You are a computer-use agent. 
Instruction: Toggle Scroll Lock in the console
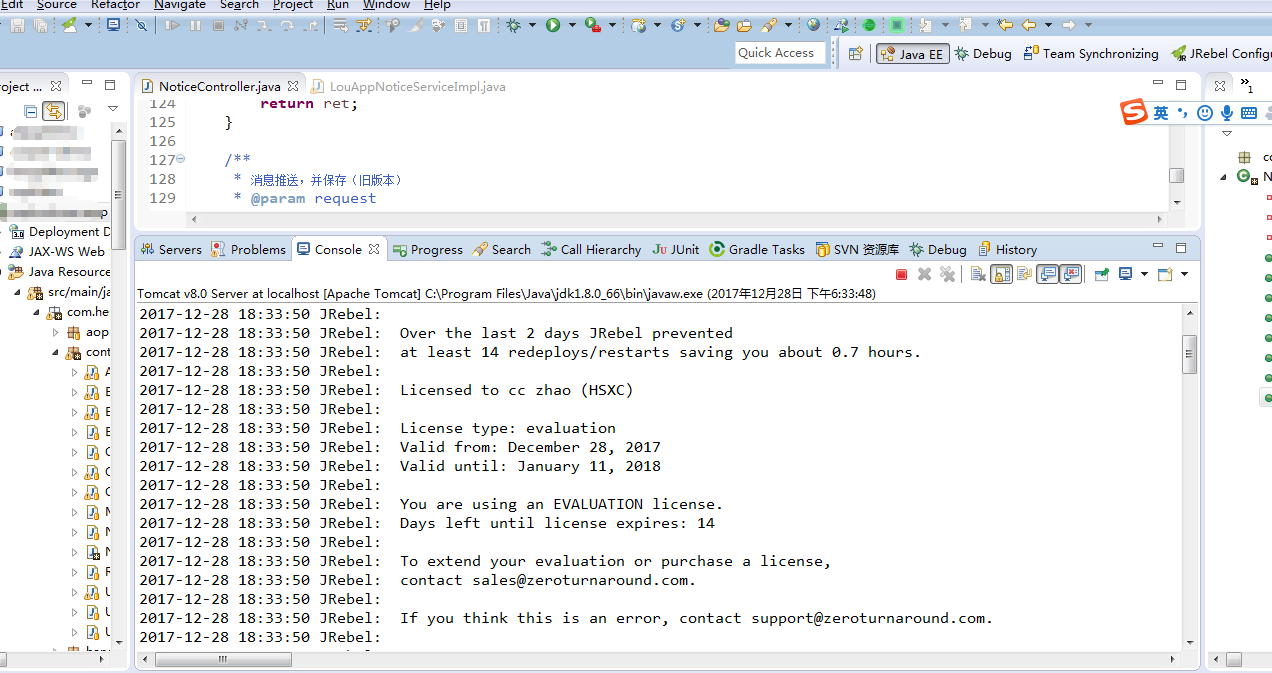click(1001, 274)
